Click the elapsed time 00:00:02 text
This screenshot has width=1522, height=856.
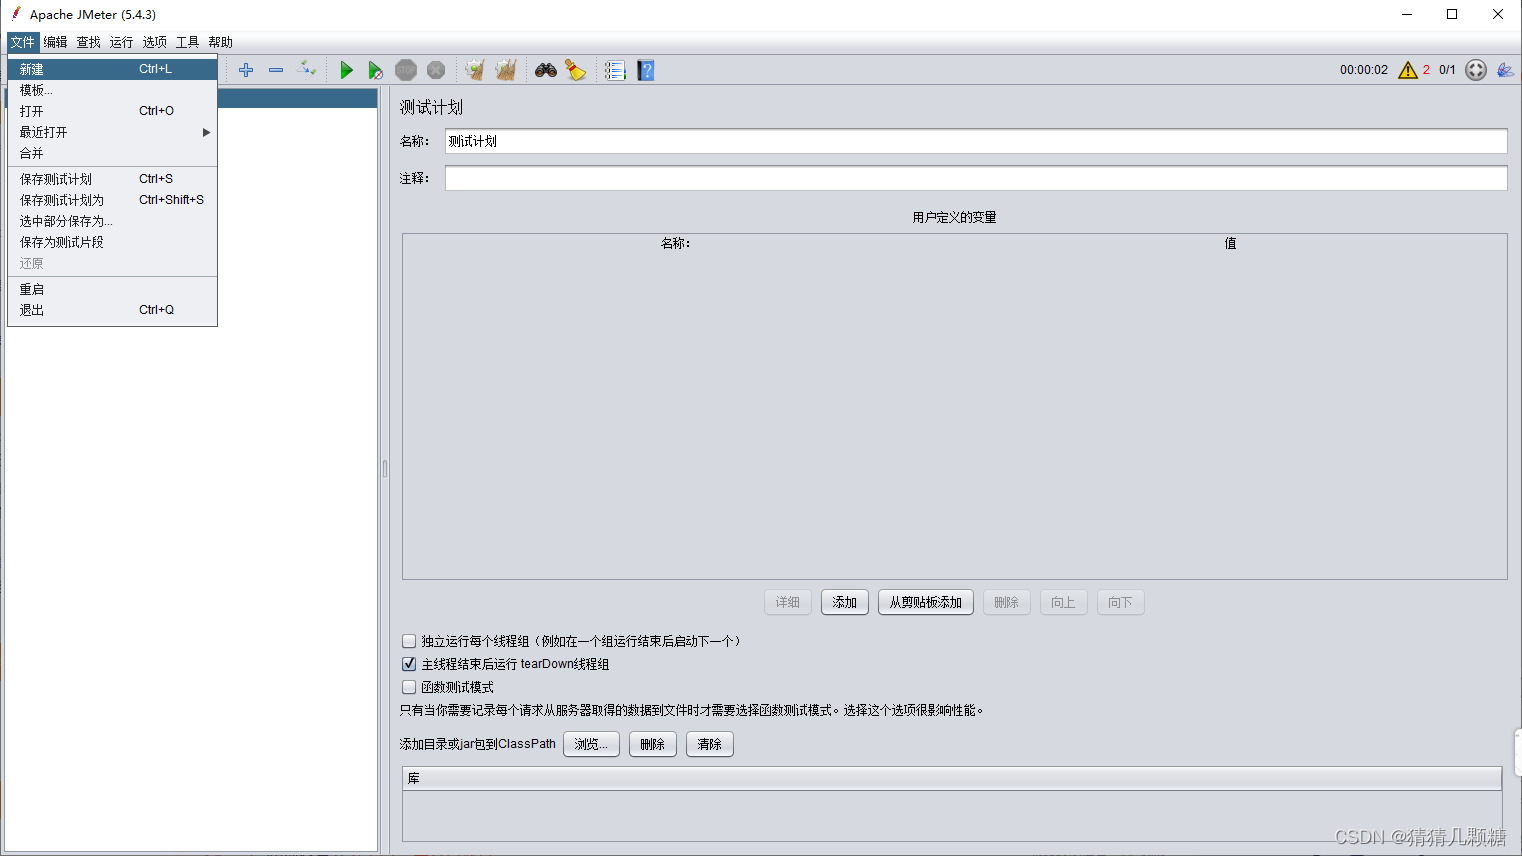coord(1364,70)
